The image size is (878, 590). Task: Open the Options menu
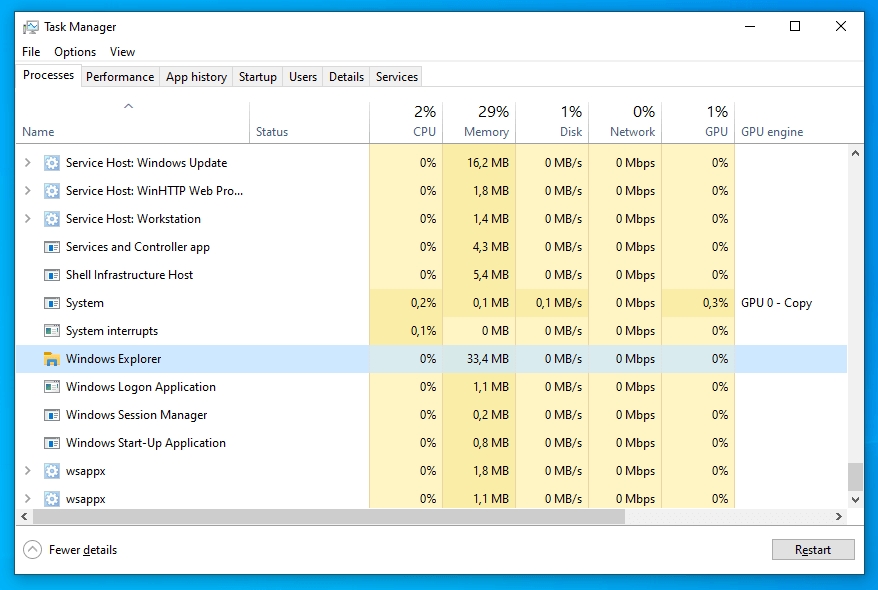coord(75,52)
